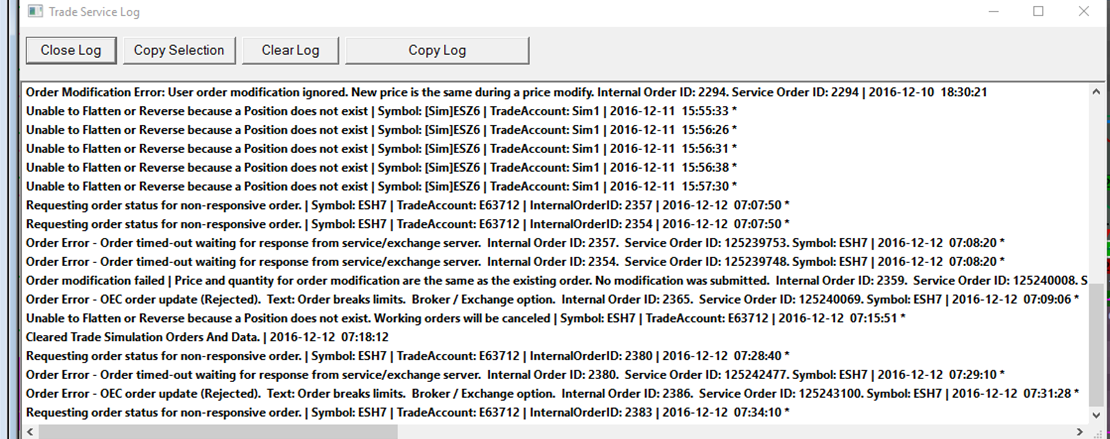Image resolution: width=1110 pixels, height=439 pixels.
Task: Maximize the Trade Service Log window
Action: (x=1038, y=12)
